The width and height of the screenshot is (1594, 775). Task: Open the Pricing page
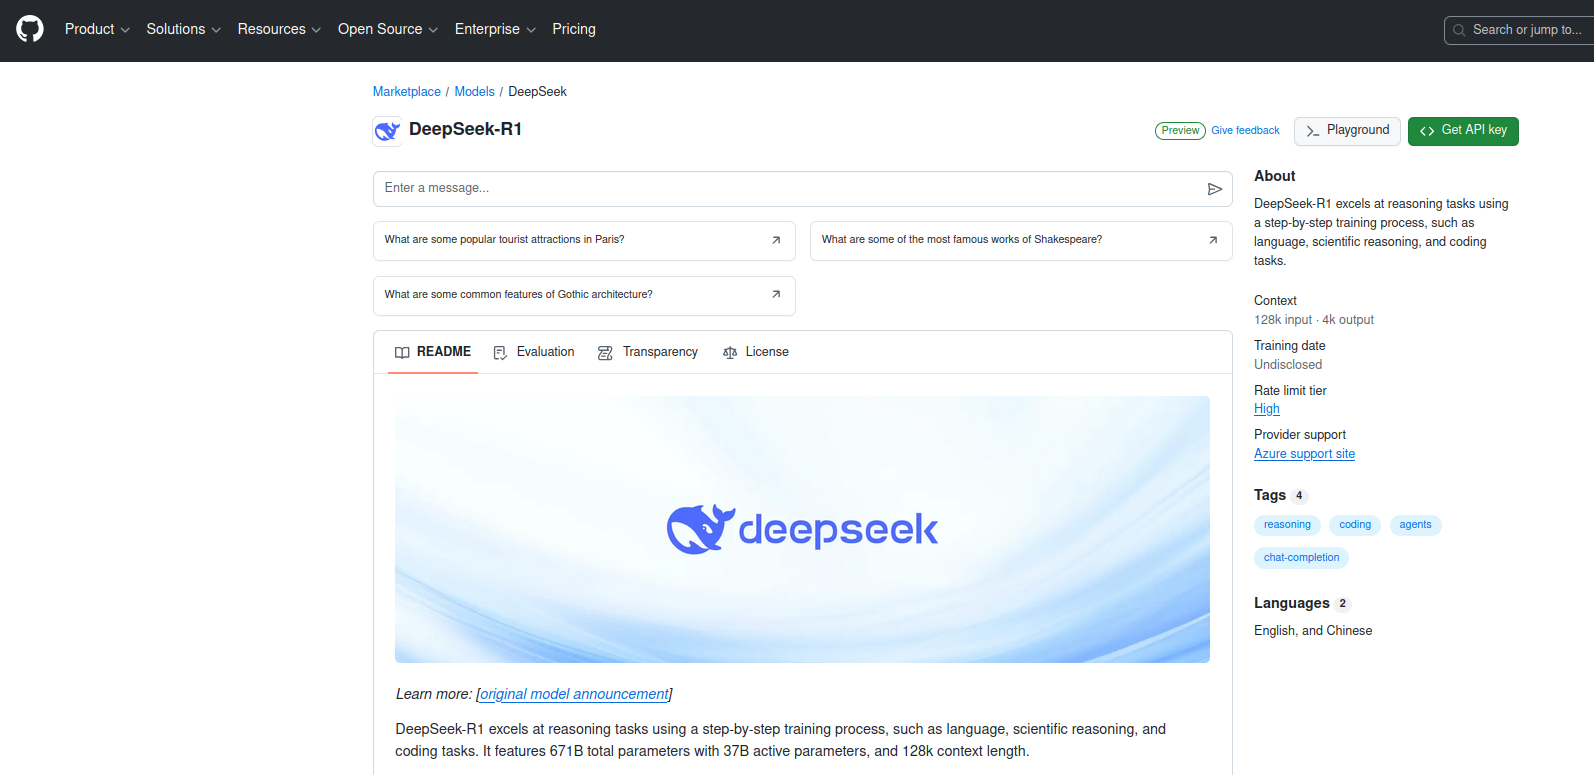pos(574,29)
